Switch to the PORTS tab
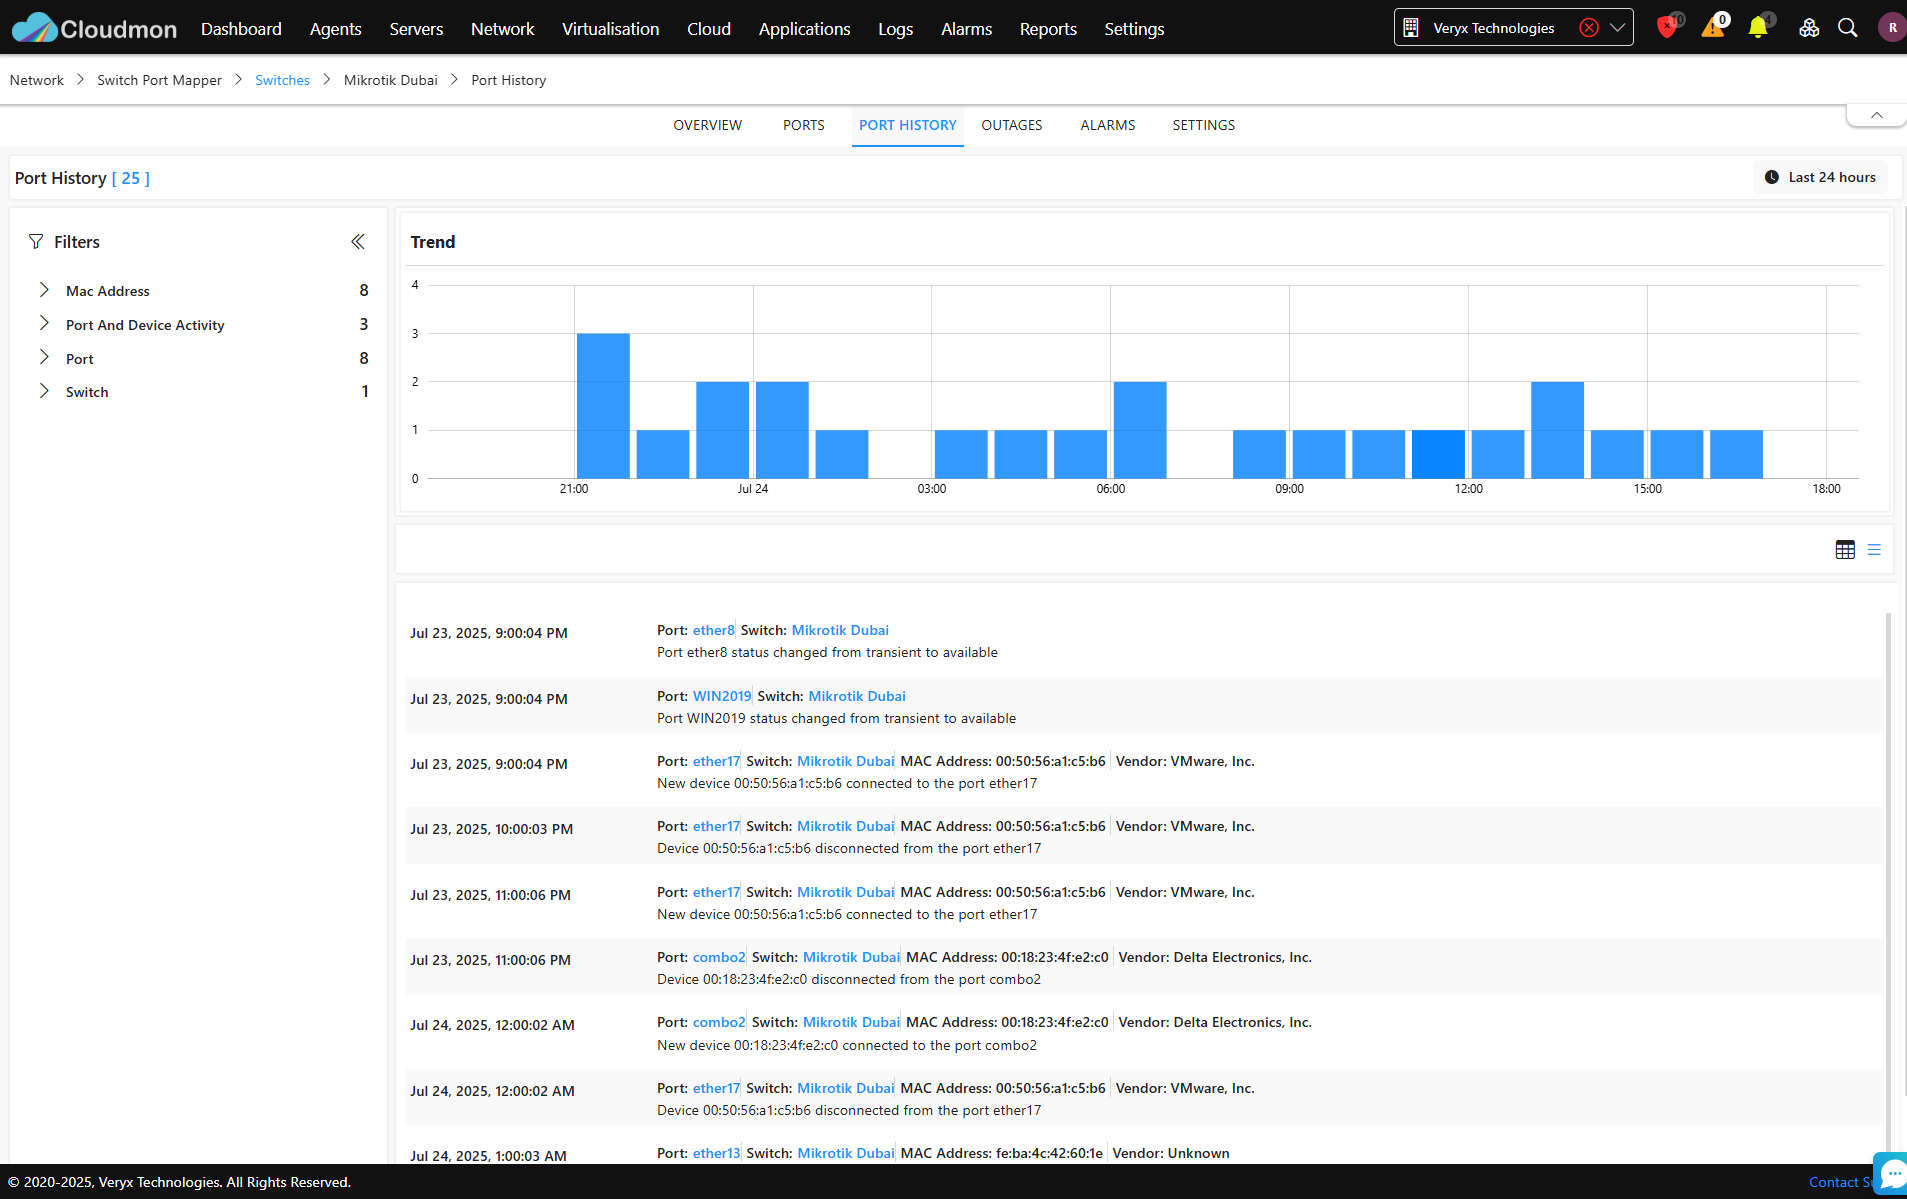Viewport: 1907px width, 1199px height. 803,125
